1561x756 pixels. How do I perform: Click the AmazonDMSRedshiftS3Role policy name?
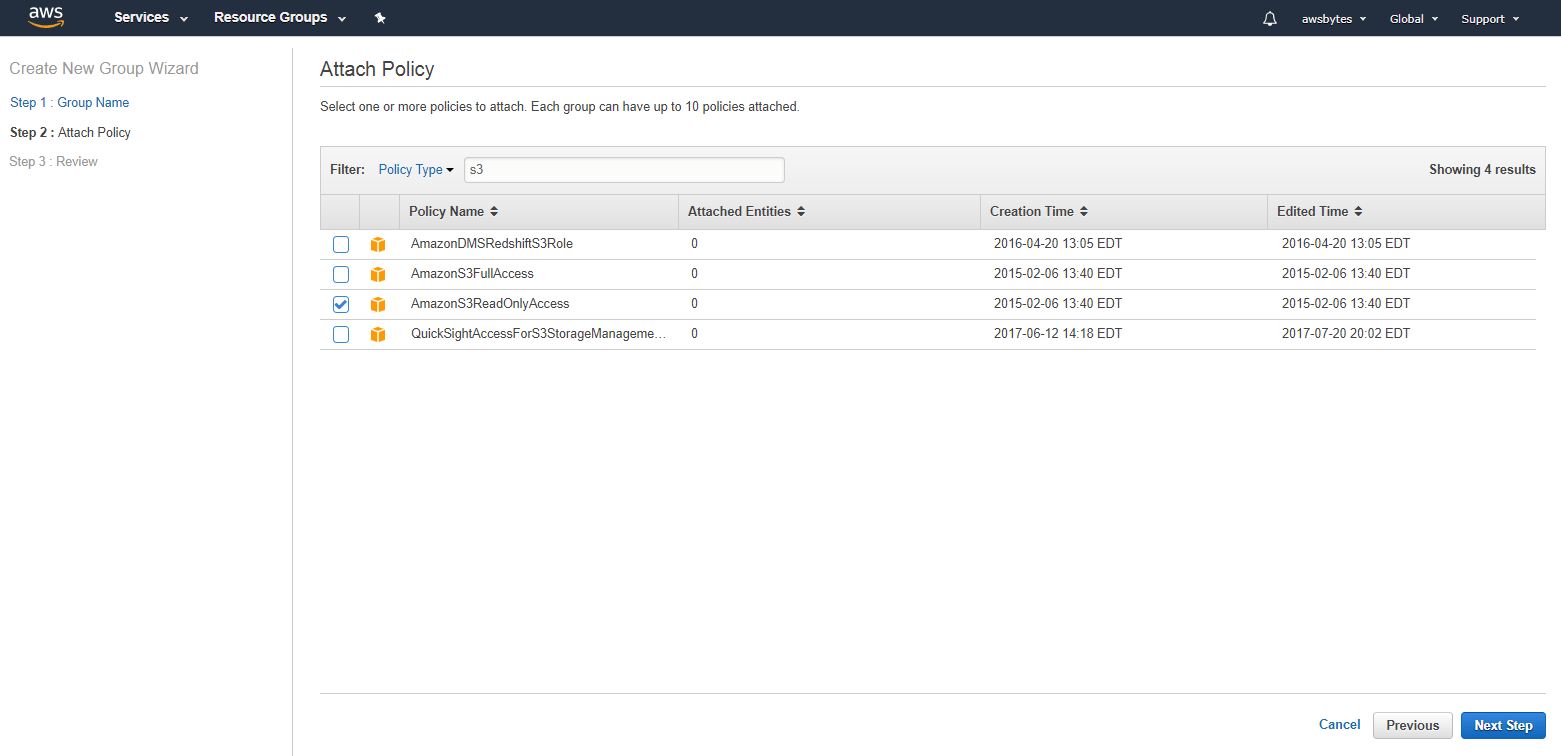click(x=492, y=244)
